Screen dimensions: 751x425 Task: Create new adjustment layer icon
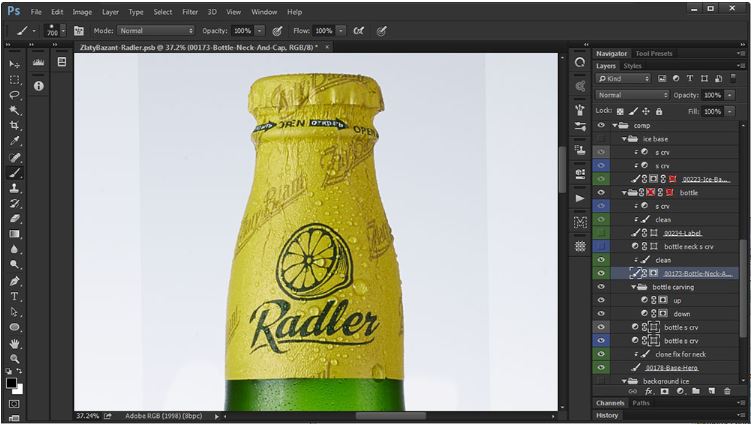(x=680, y=391)
